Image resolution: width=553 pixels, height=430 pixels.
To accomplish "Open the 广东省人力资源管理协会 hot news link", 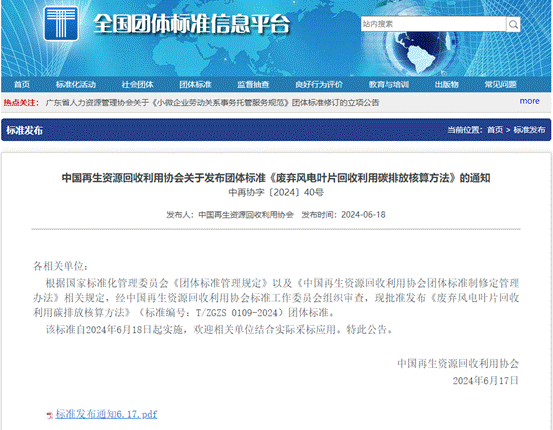I will [212, 103].
